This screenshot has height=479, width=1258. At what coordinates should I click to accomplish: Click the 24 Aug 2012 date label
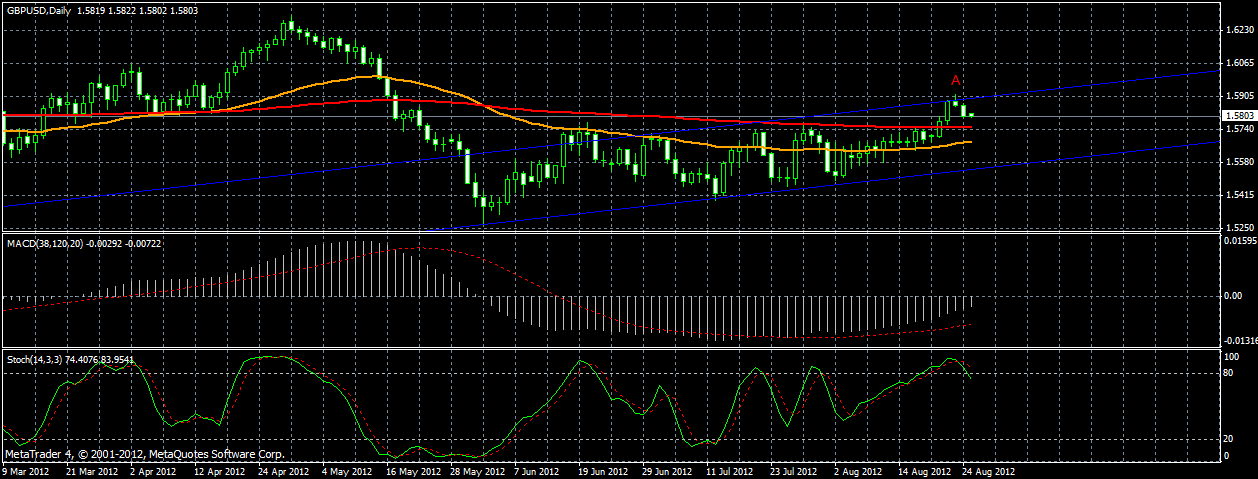[988, 471]
